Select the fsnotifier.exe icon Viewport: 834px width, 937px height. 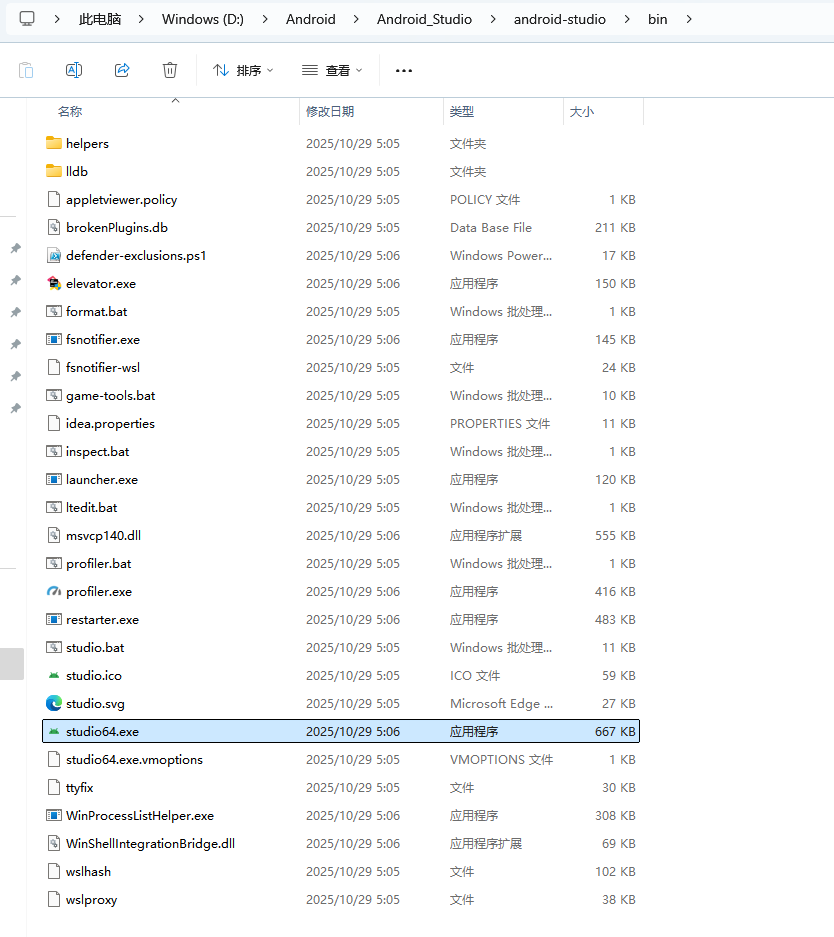click(x=54, y=339)
